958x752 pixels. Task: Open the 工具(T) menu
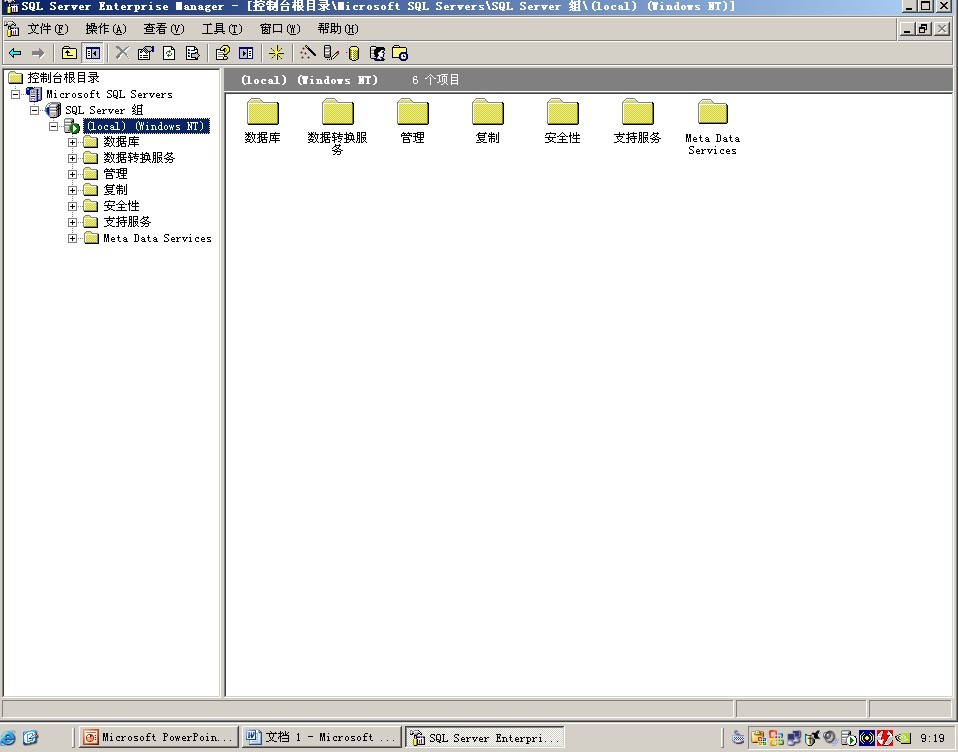point(222,29)
